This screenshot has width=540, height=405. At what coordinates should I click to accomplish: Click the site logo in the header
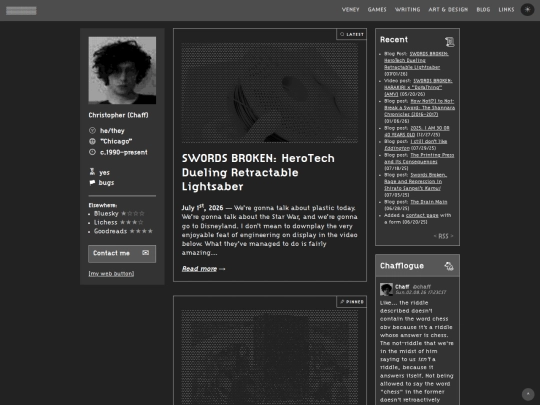[x=21, y=11]
